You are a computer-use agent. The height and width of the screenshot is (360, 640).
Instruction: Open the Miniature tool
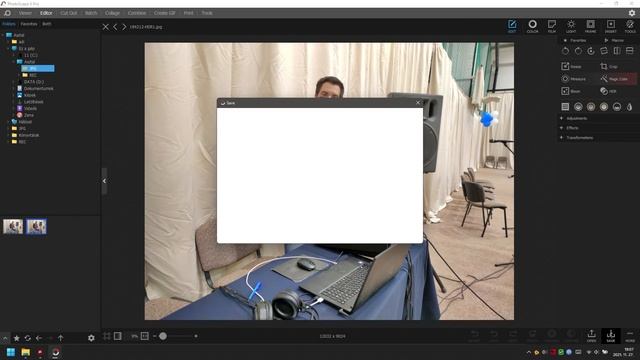[x=574, y=79]
